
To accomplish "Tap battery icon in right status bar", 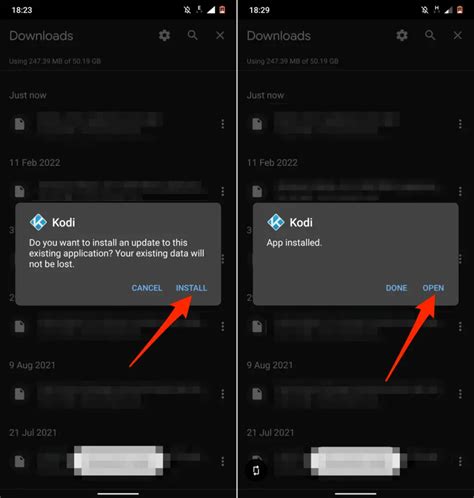I will click(460, 10).
